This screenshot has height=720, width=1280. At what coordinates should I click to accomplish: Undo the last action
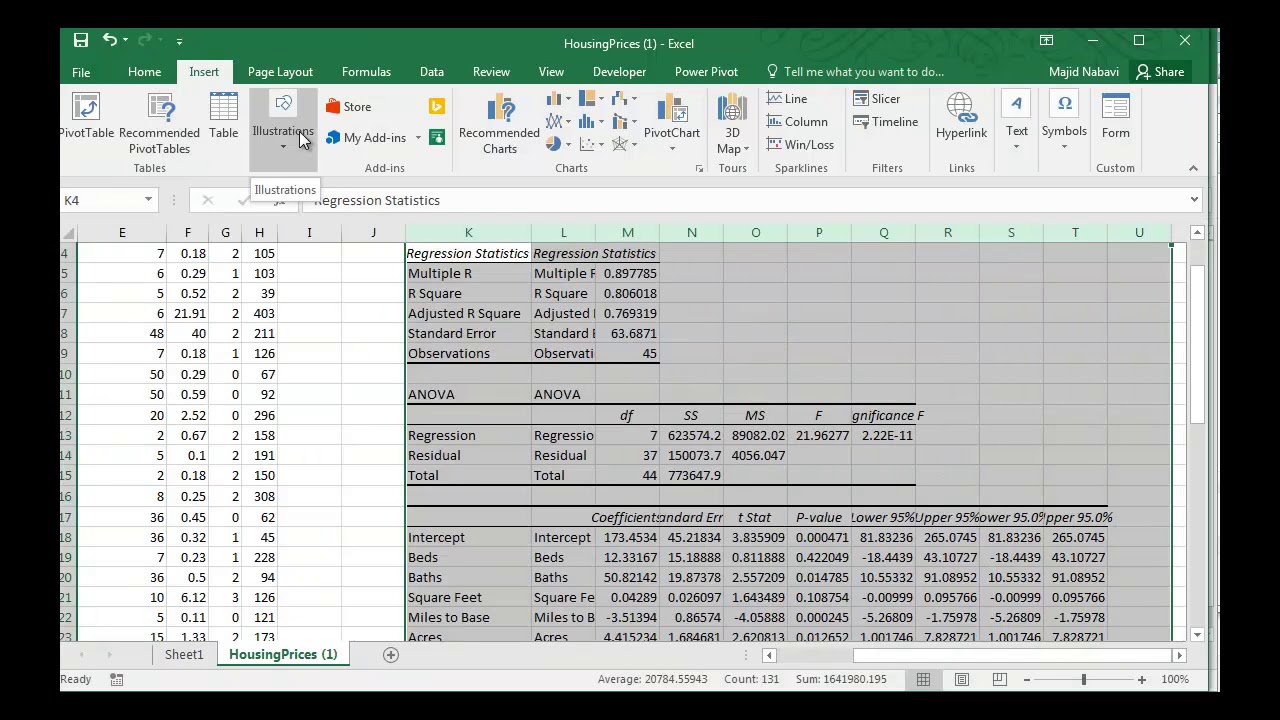coord(109,41)
